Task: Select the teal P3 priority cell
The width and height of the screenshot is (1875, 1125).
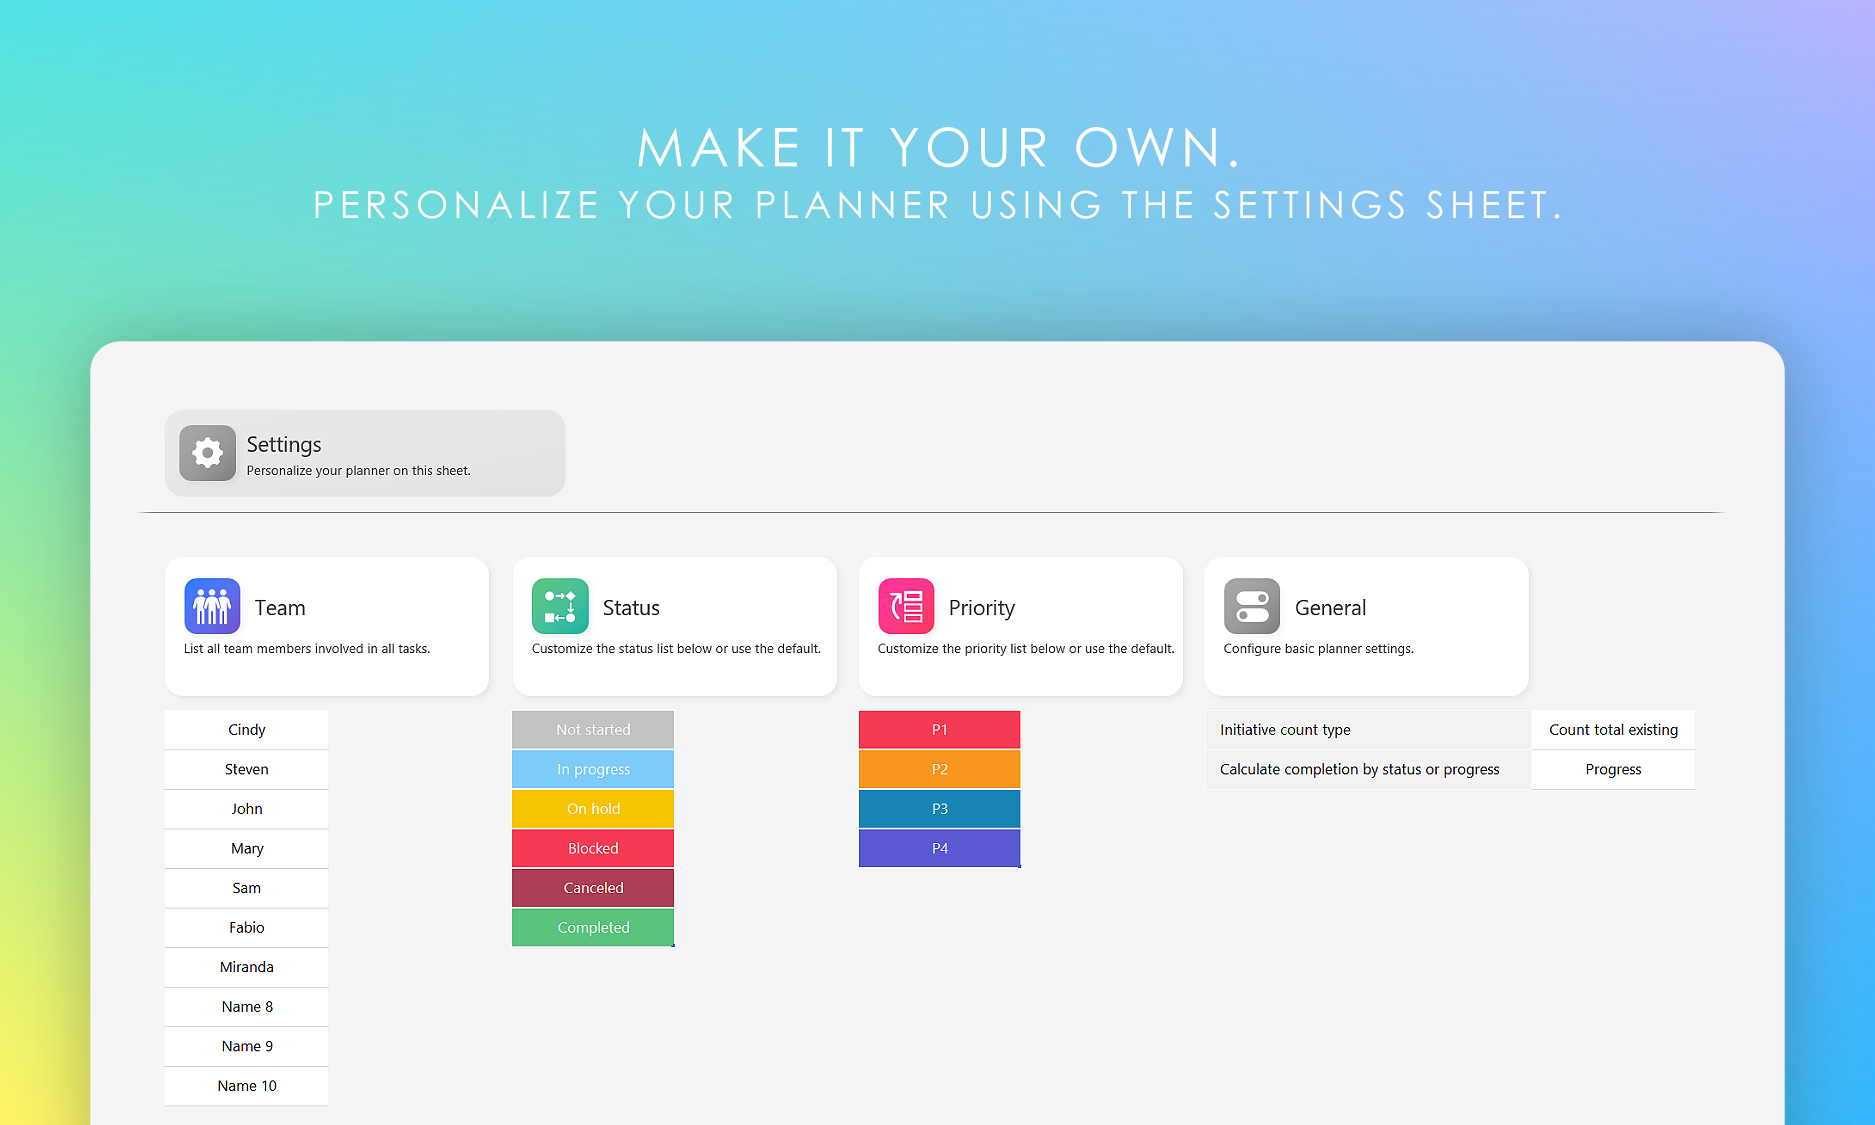Action: pos(939,809)
